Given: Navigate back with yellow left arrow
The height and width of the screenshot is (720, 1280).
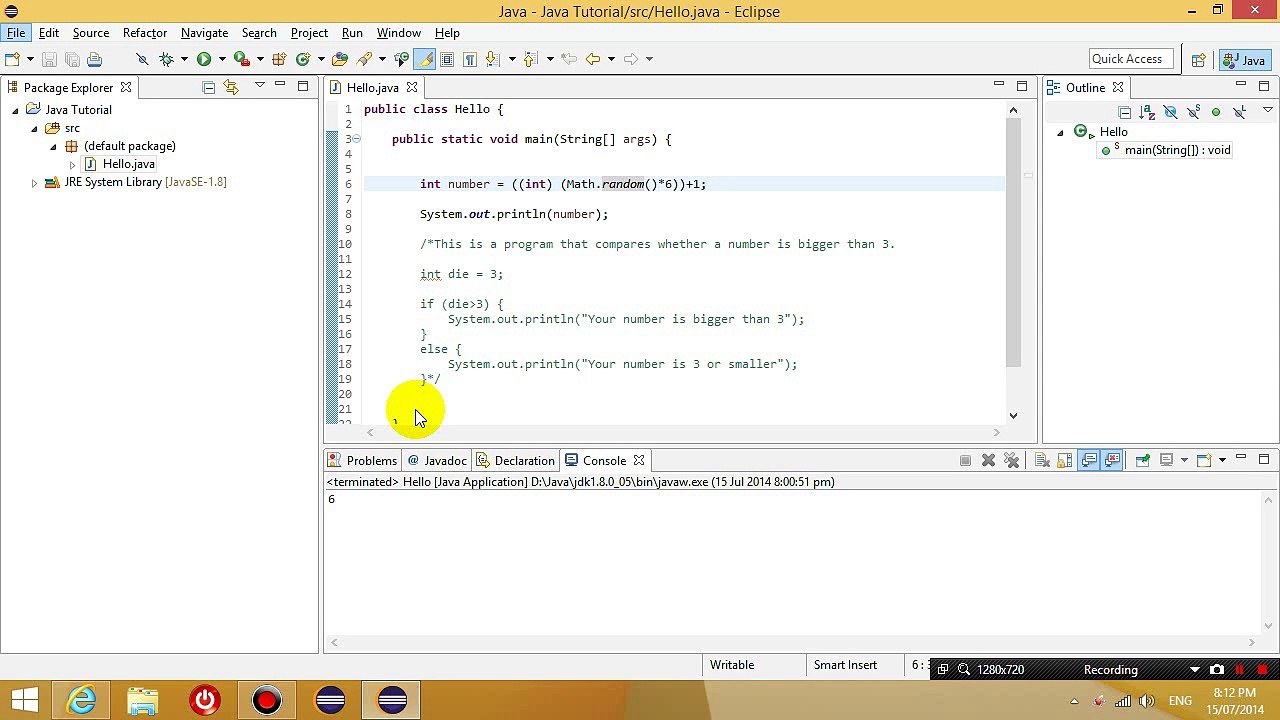Looking at the screenshot, I should click(x=593, y=59).
